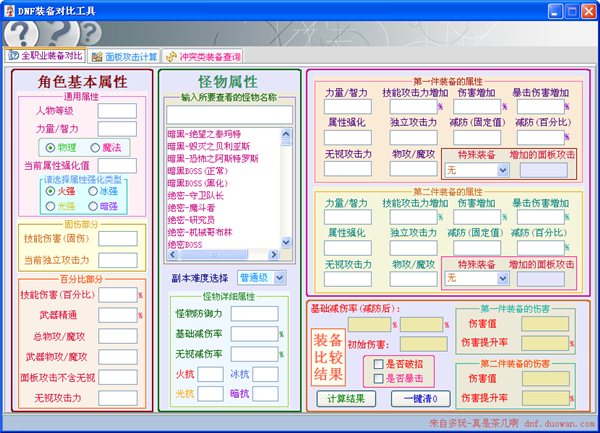Screen dimensions: 600x433
Task: Open the 副本难度选择 dropdown
Action: coord(280,278)
